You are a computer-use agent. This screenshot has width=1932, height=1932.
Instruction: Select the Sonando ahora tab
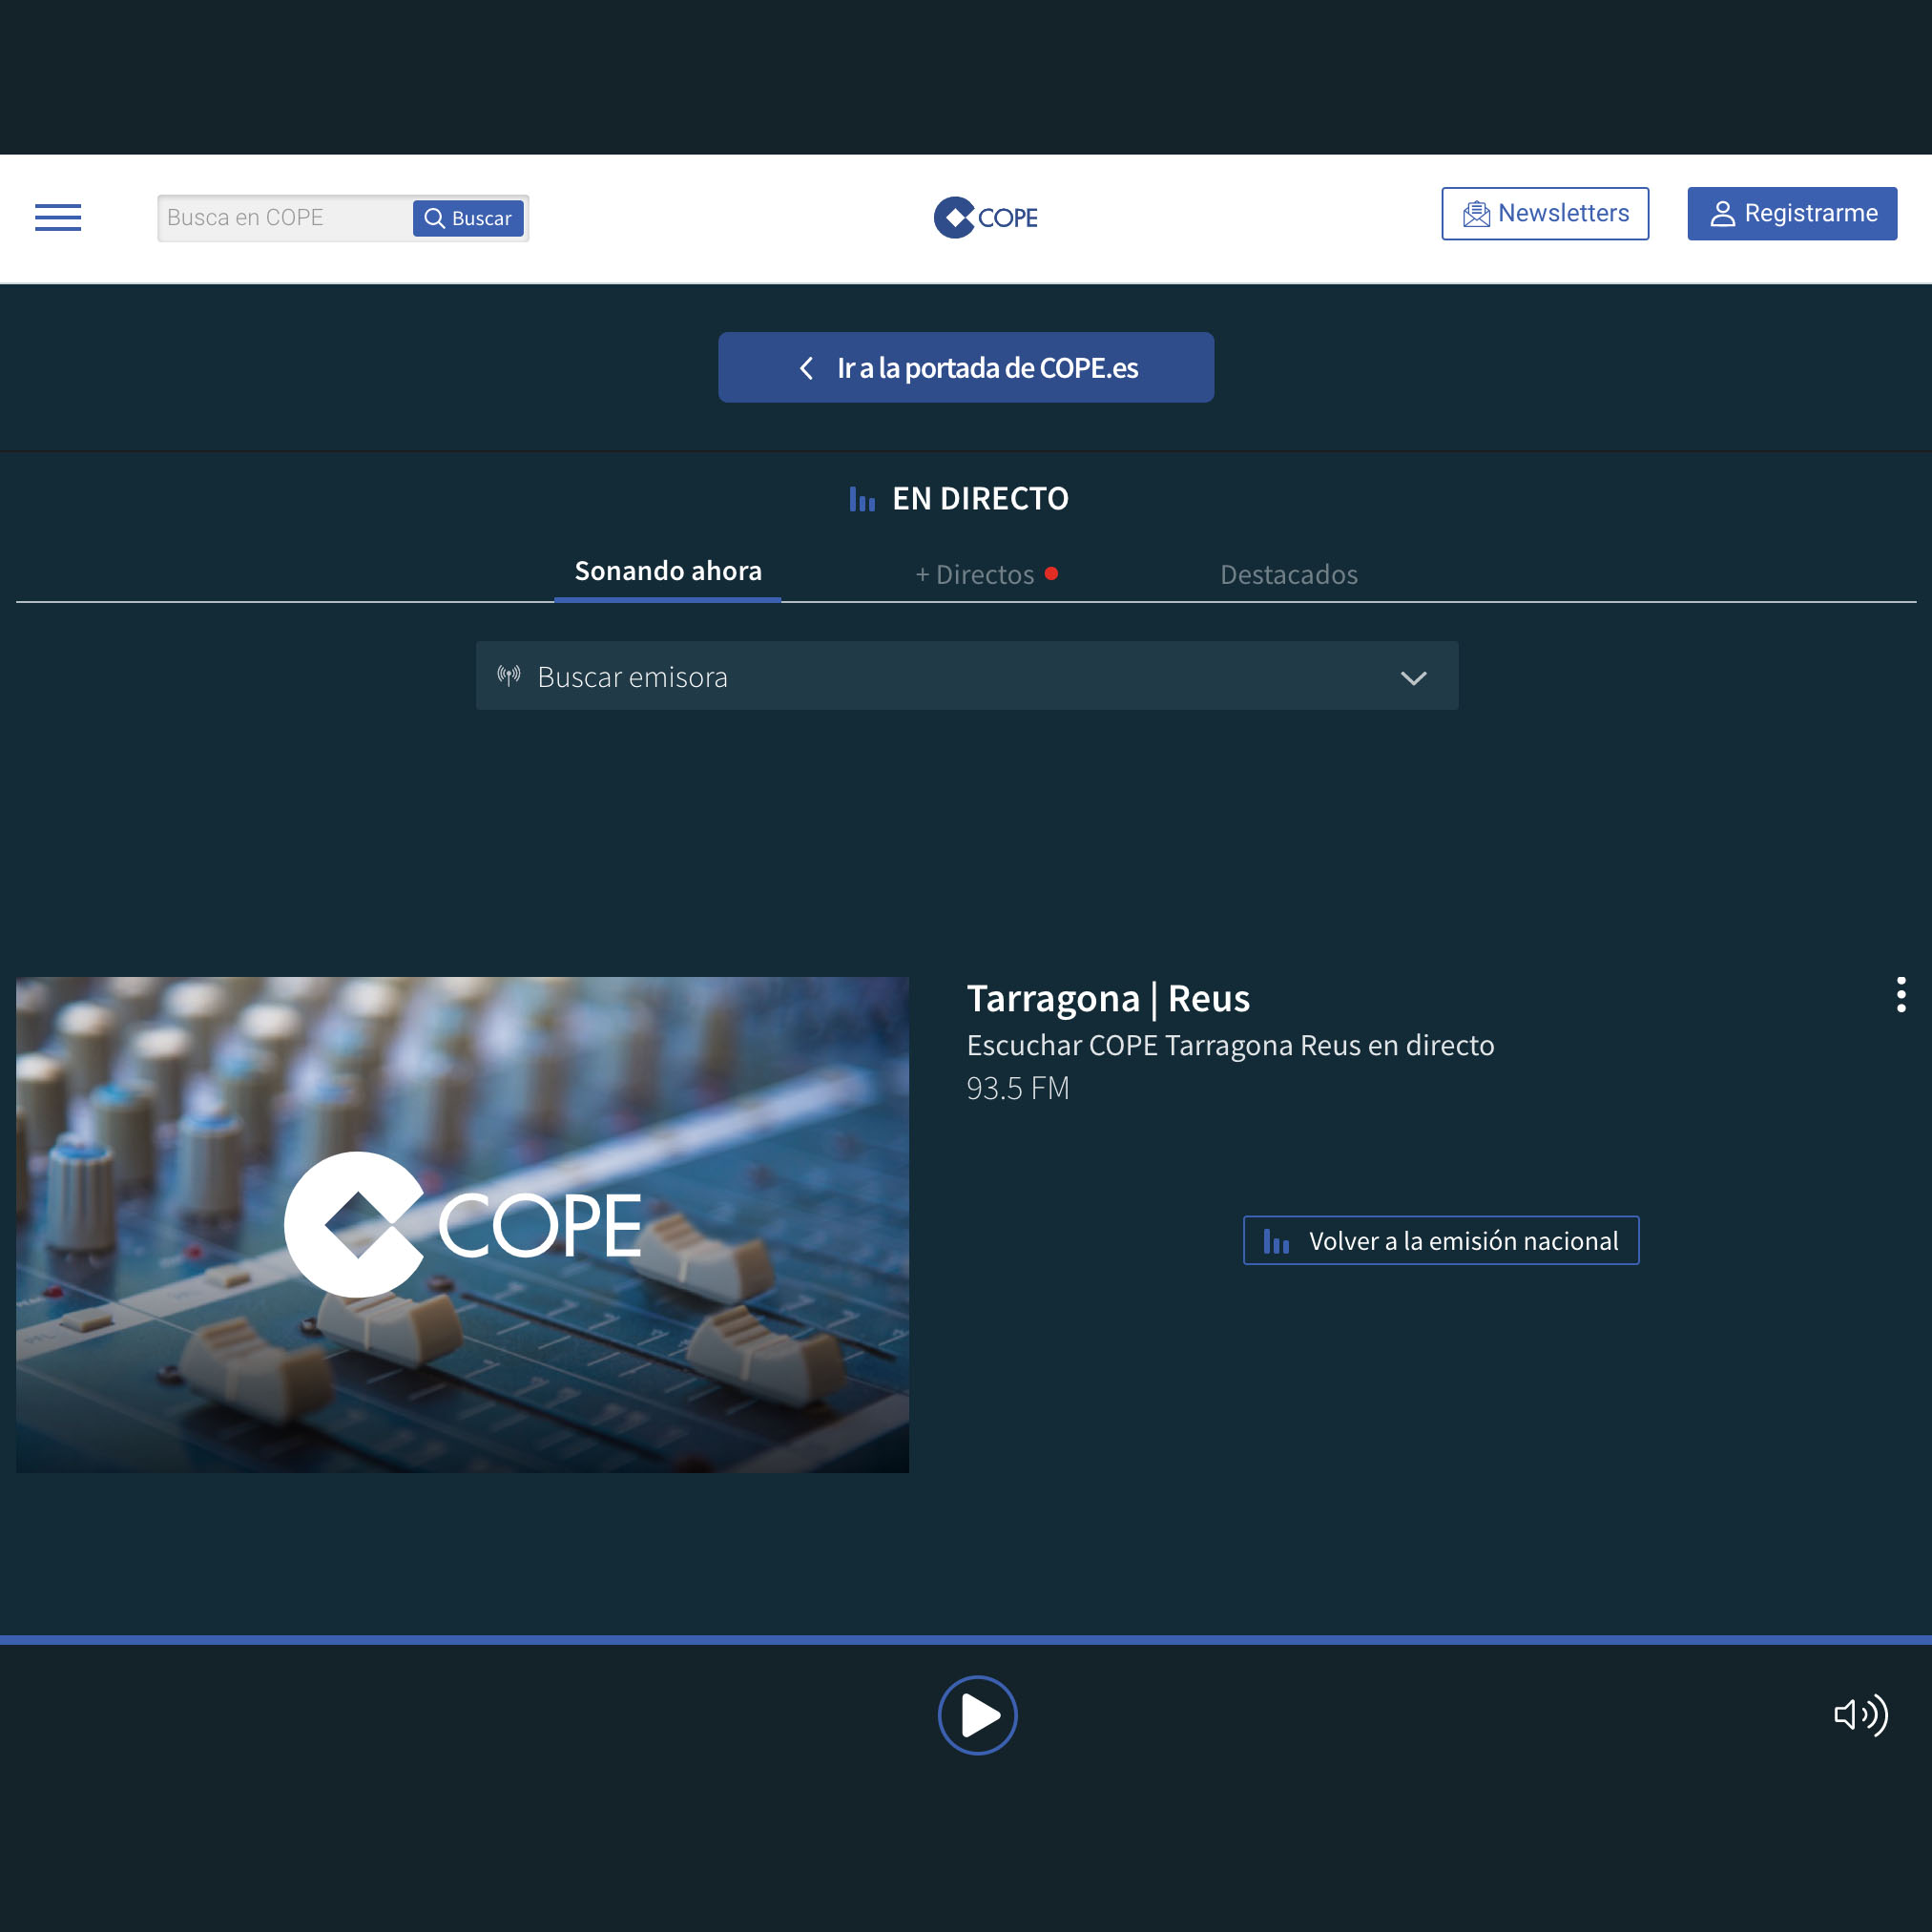pyautogui.click(x=668, y=572)
